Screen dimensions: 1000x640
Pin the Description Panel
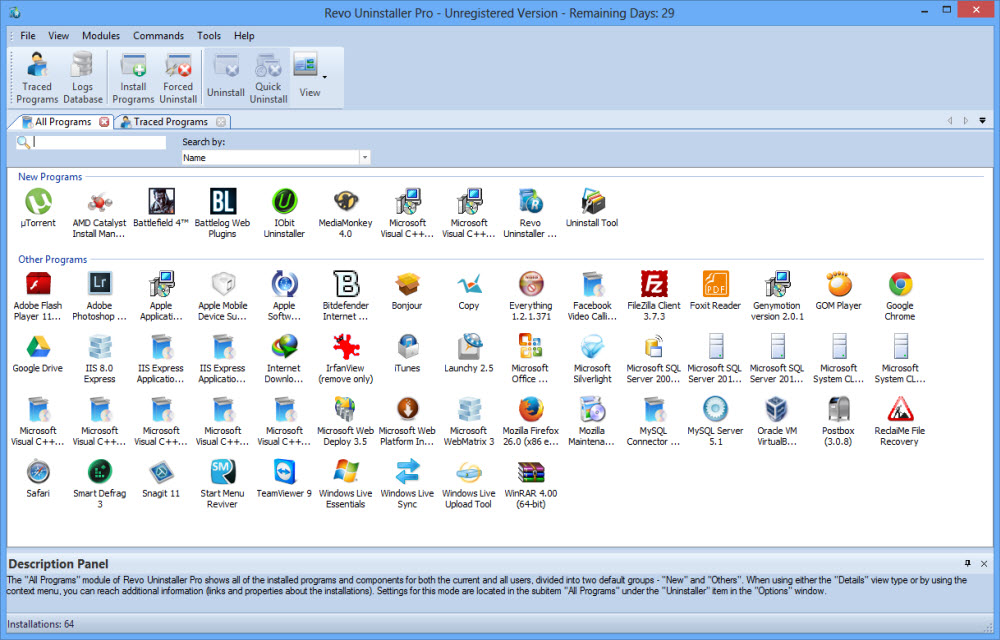967,563
